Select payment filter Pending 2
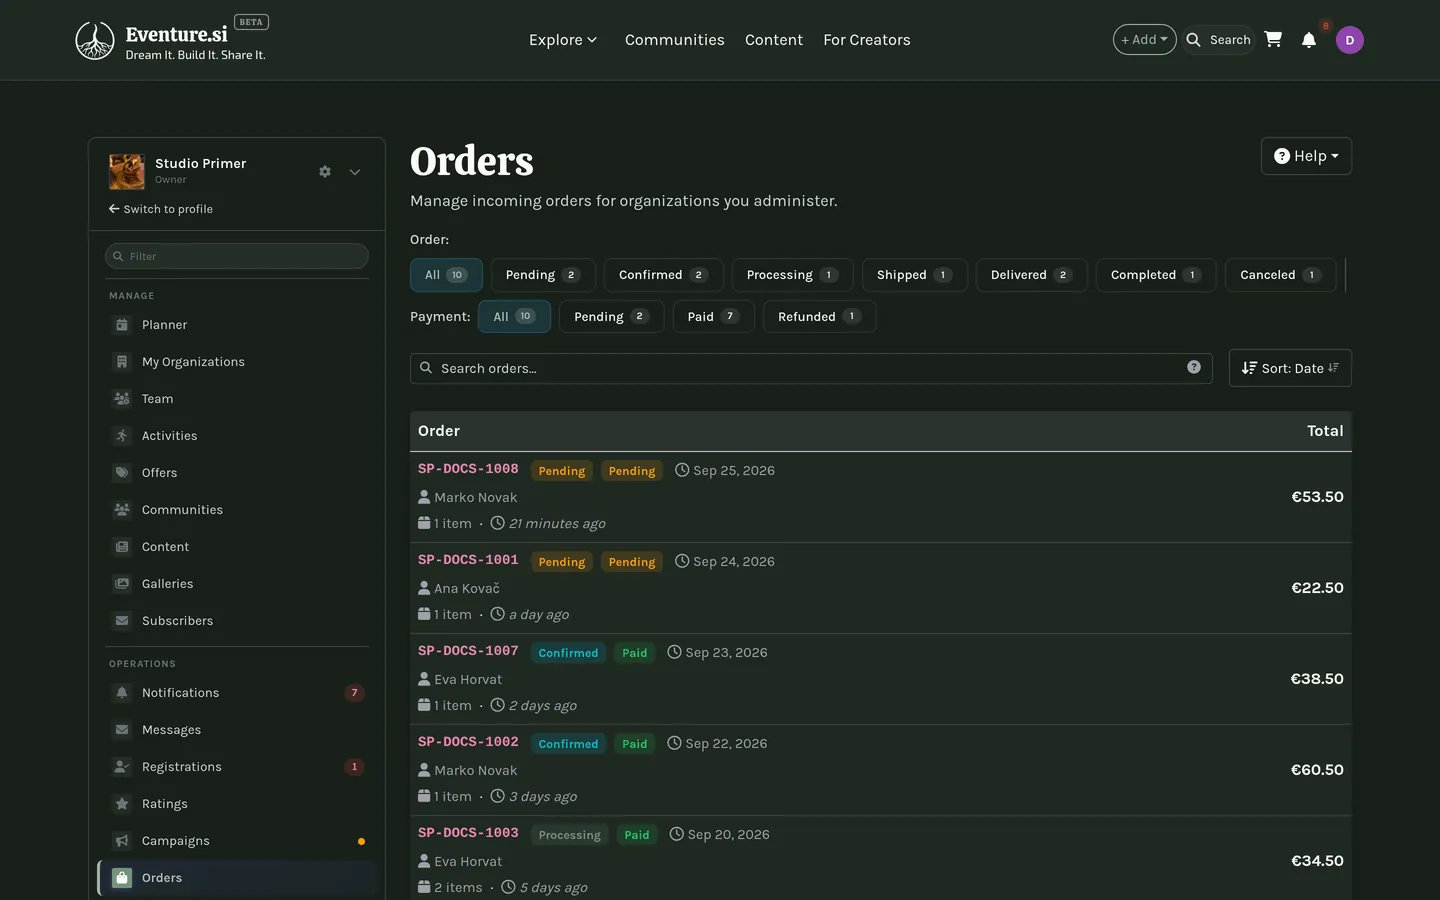The height and width of the screenshot is (900, 1440). point(612,317)
